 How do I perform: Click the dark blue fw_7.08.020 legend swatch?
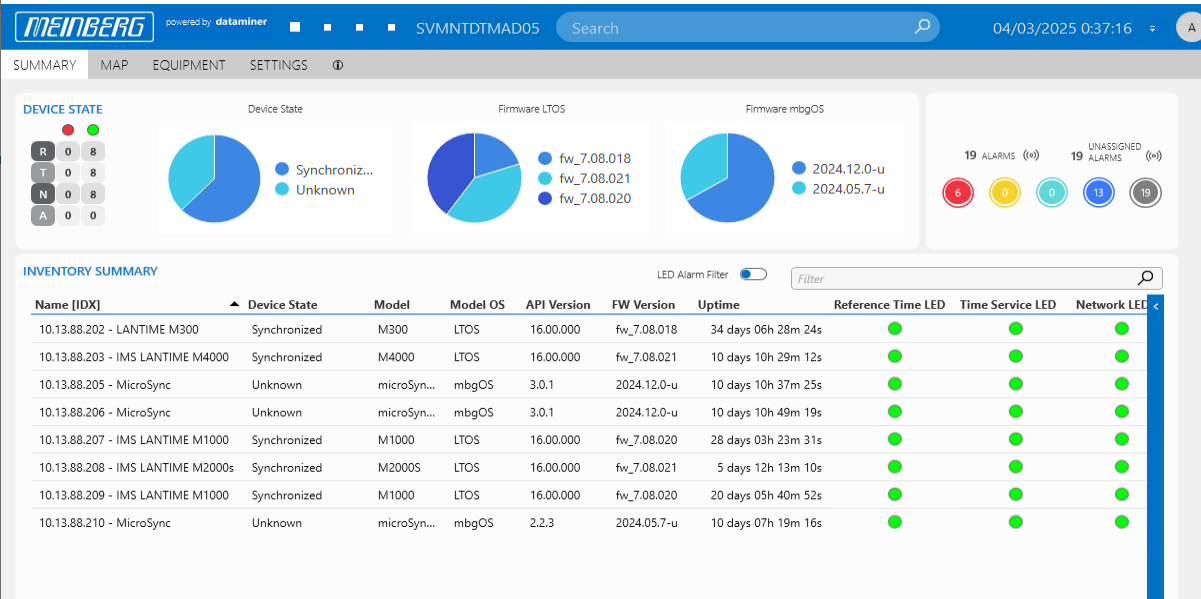545,199
